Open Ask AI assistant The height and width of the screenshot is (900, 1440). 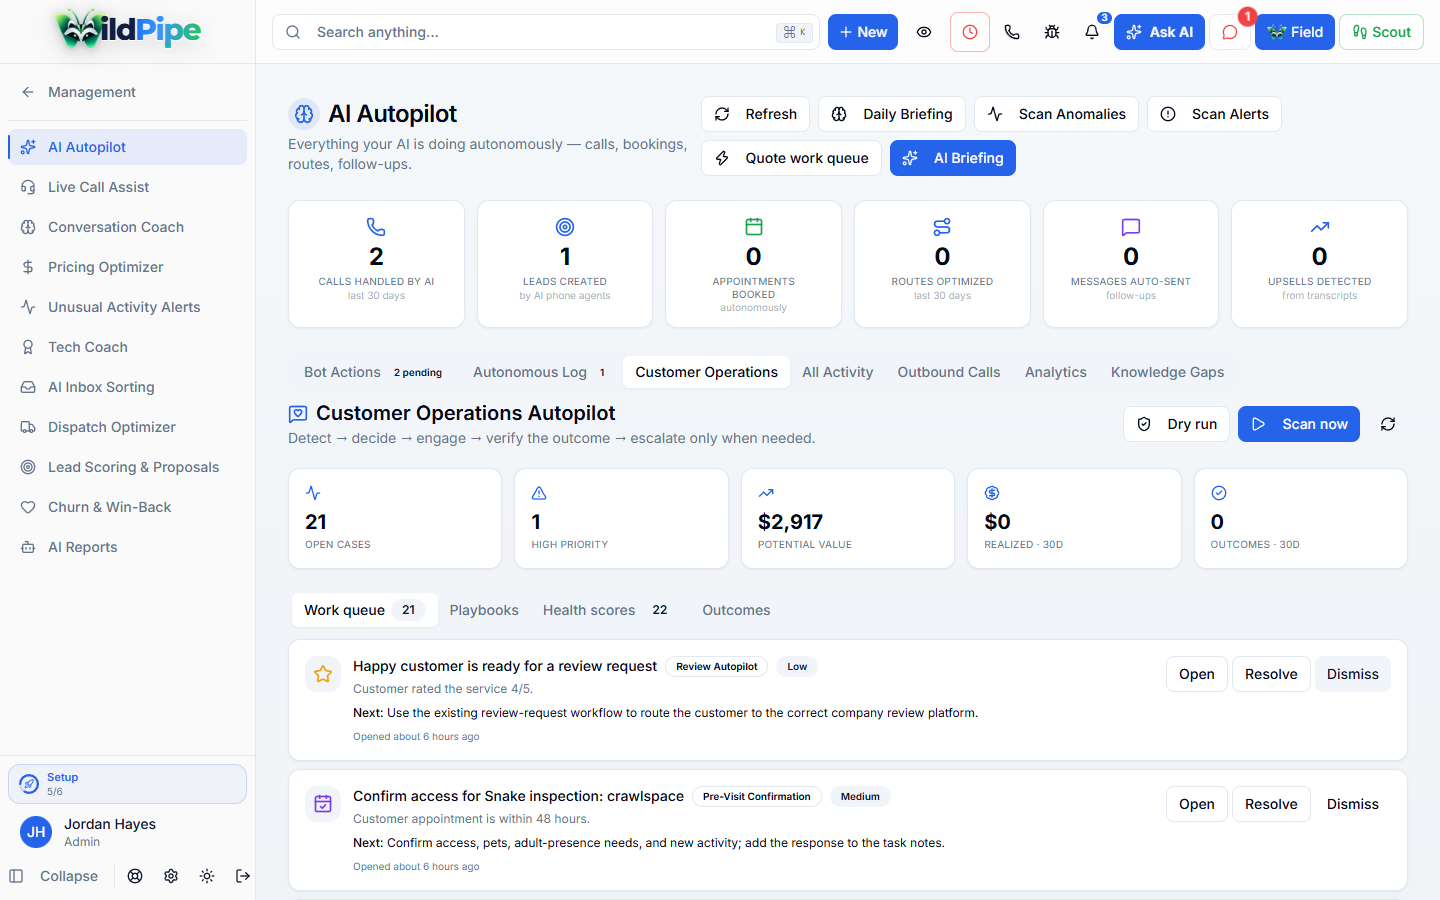(x=1159, y=32)
